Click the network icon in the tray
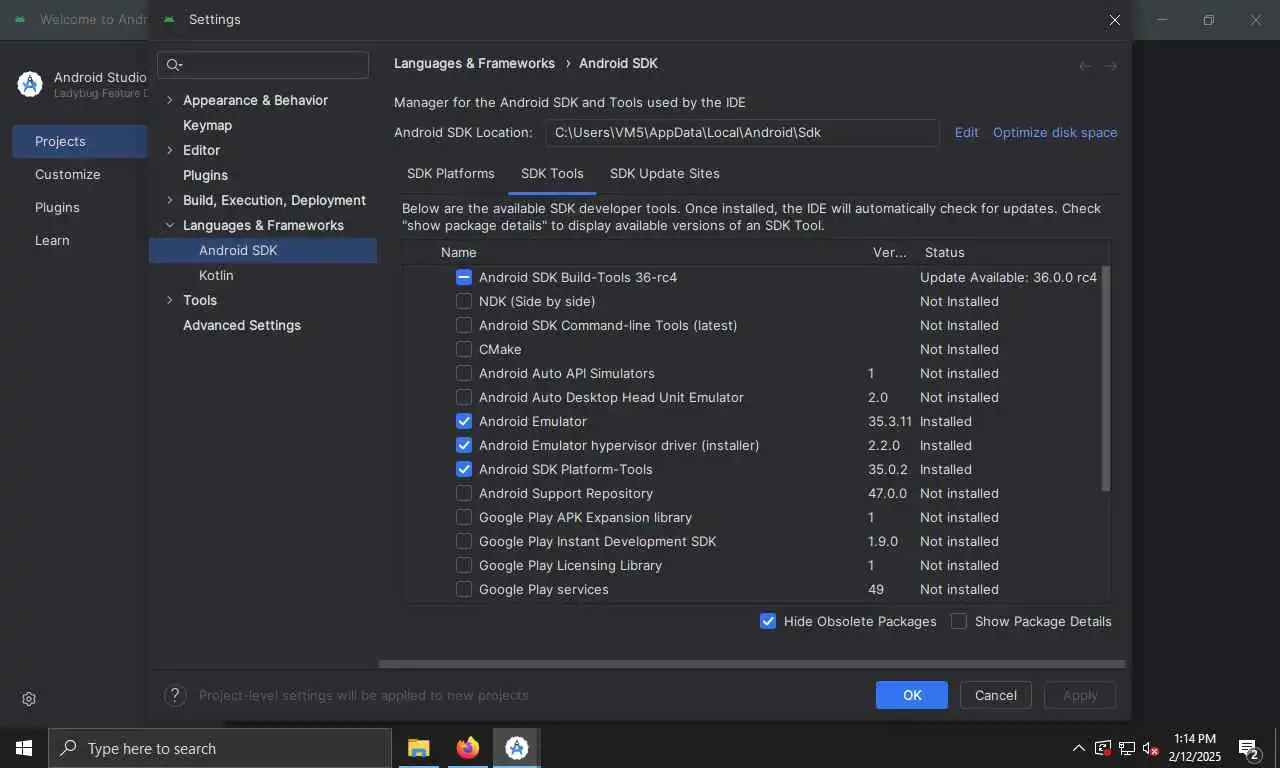The width and height of the screenshot is (1280, 768). [x=1126, y=748]
